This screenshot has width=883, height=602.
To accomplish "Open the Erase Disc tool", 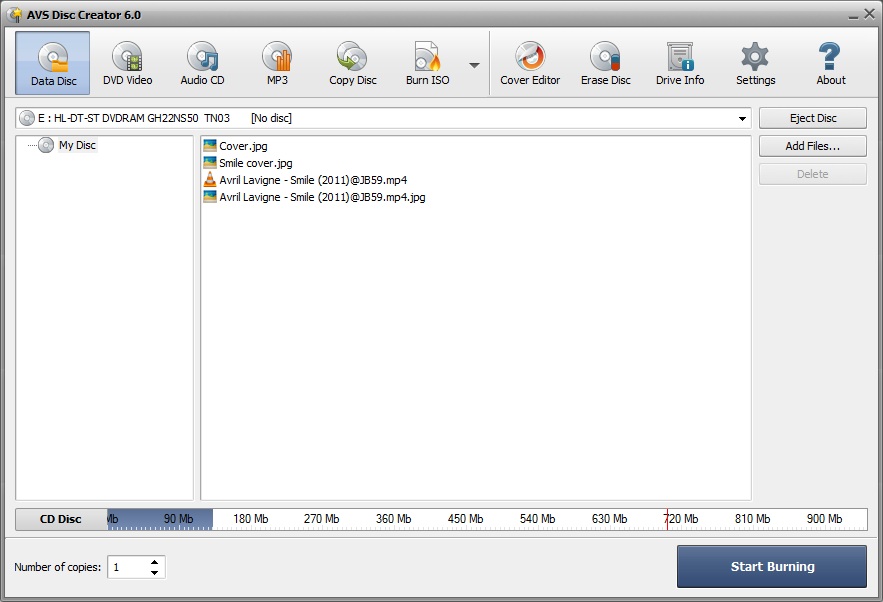I will point(605,62).
